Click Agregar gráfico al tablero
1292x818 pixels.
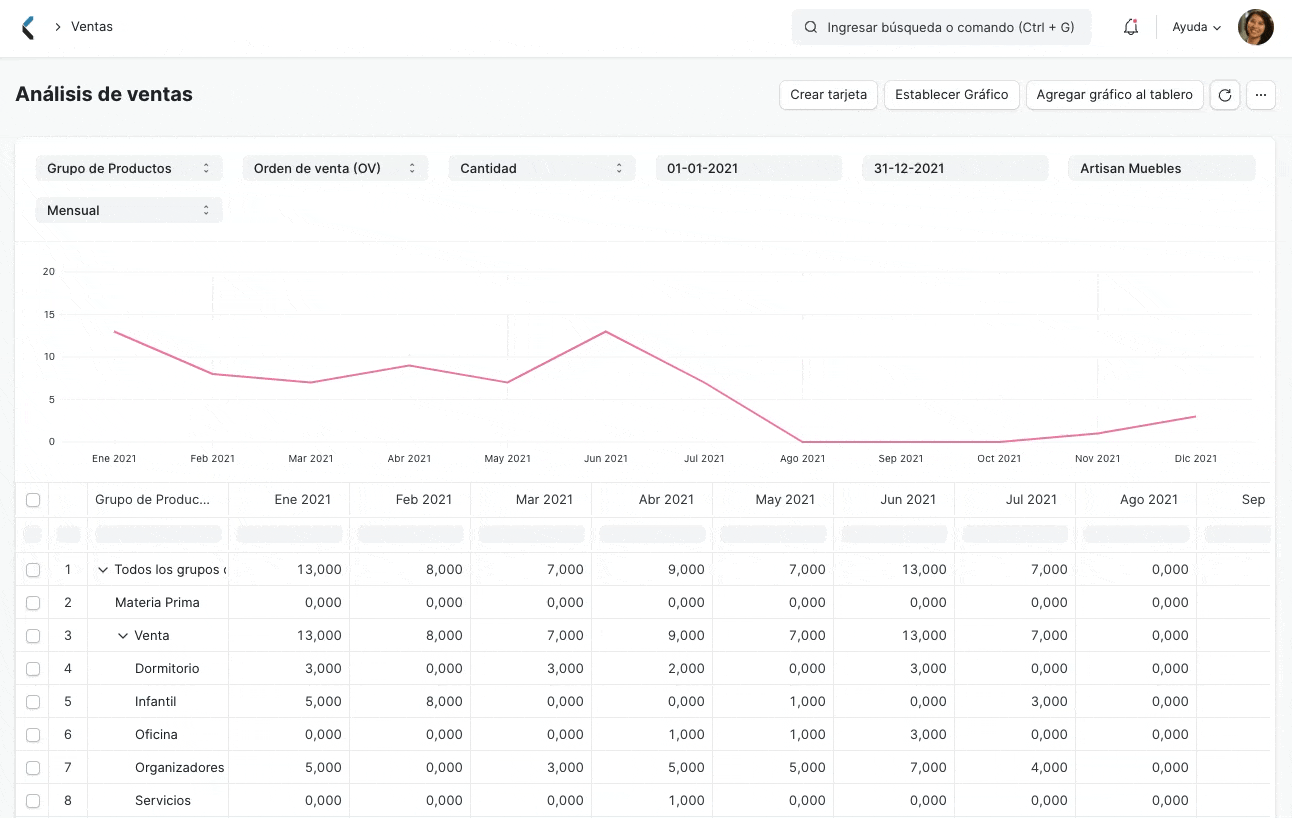1114,94
